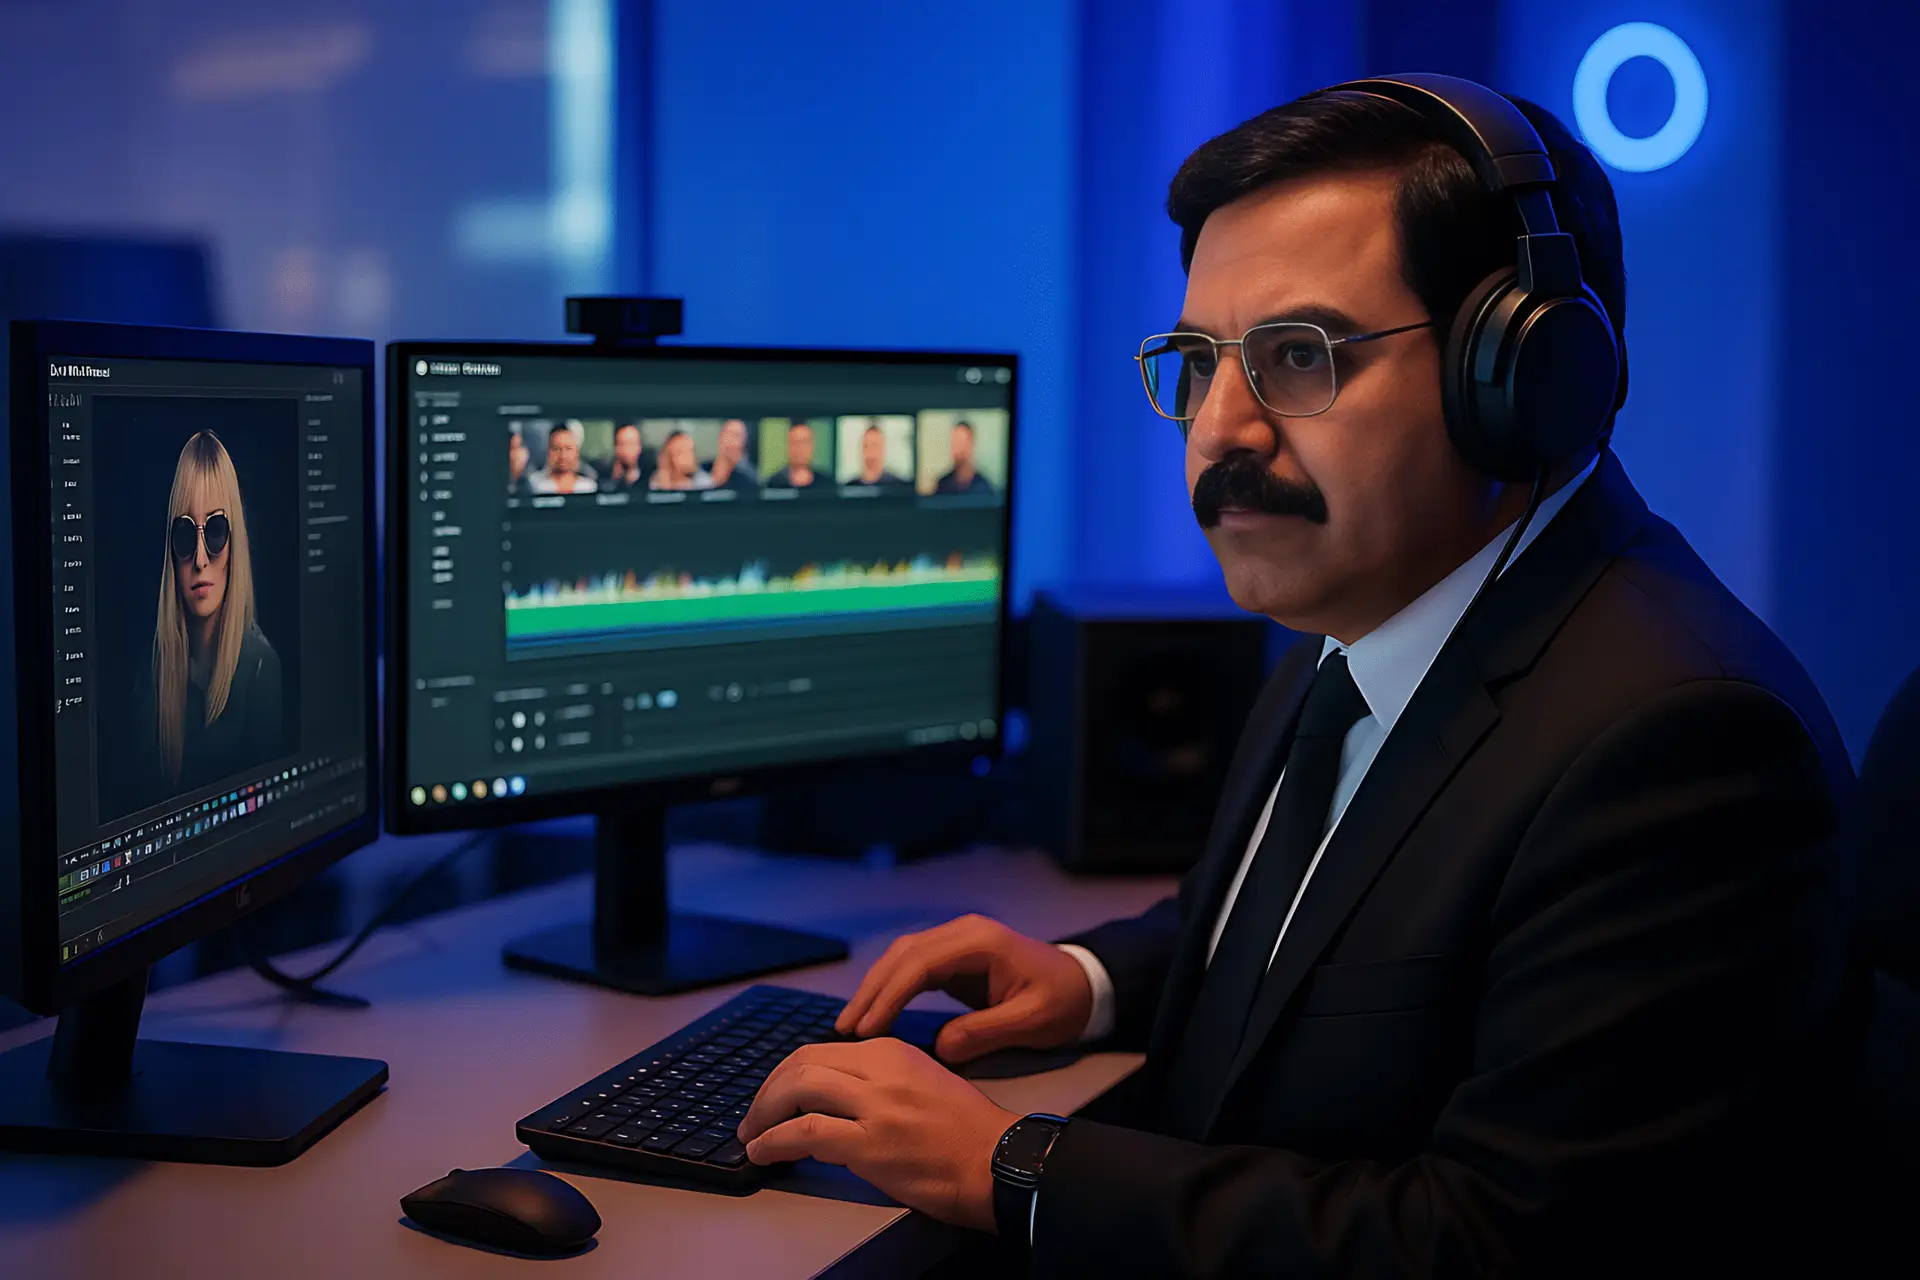This screenshot has height=1280, width=1920.
Task: Select the last clip thumbnail on the right
Action: (960, 453)
